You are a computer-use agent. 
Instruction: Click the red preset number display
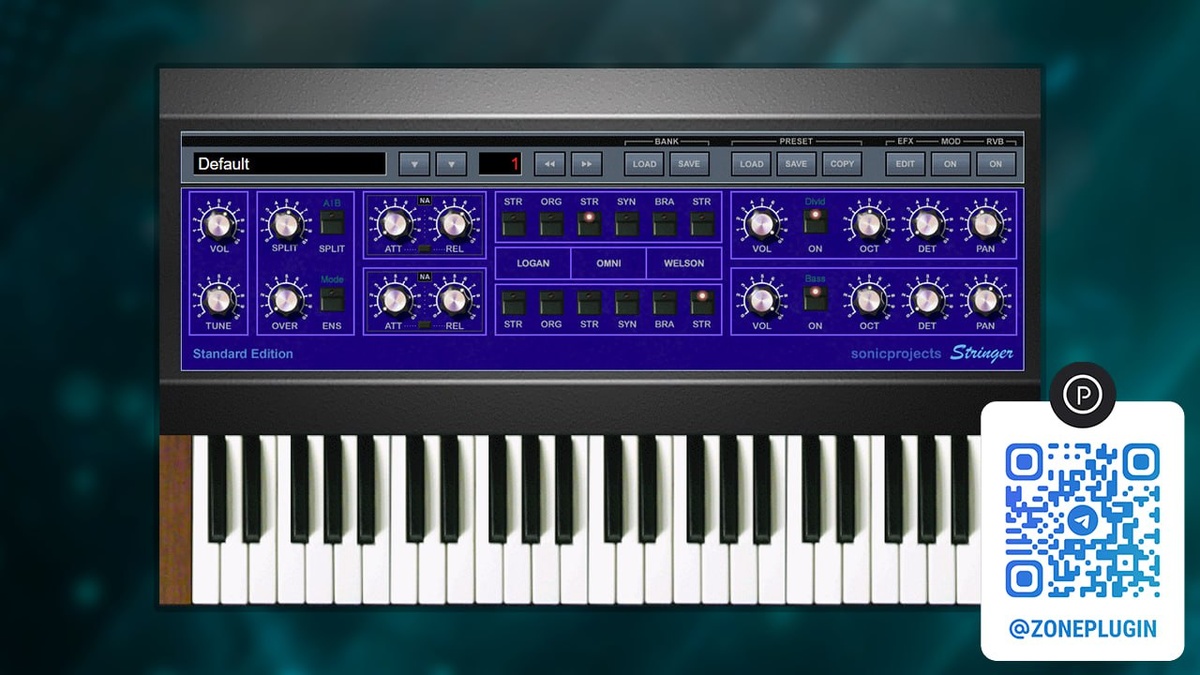click(x=501, y=164)
